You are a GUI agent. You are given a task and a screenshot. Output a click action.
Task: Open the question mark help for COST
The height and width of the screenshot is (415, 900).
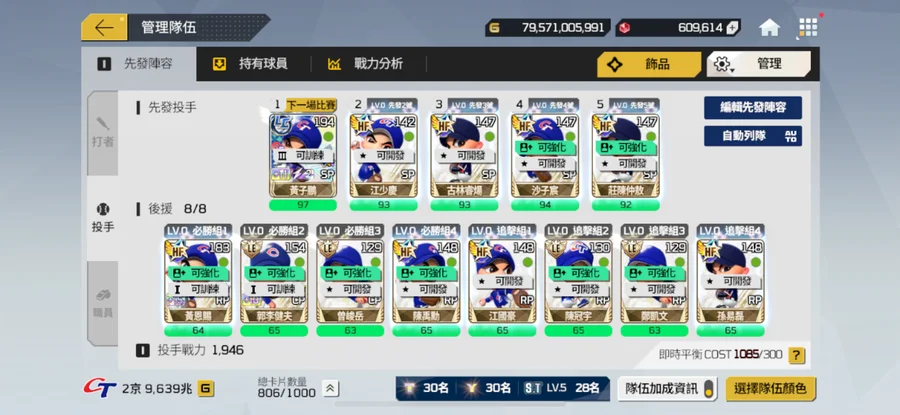point(796,355)
